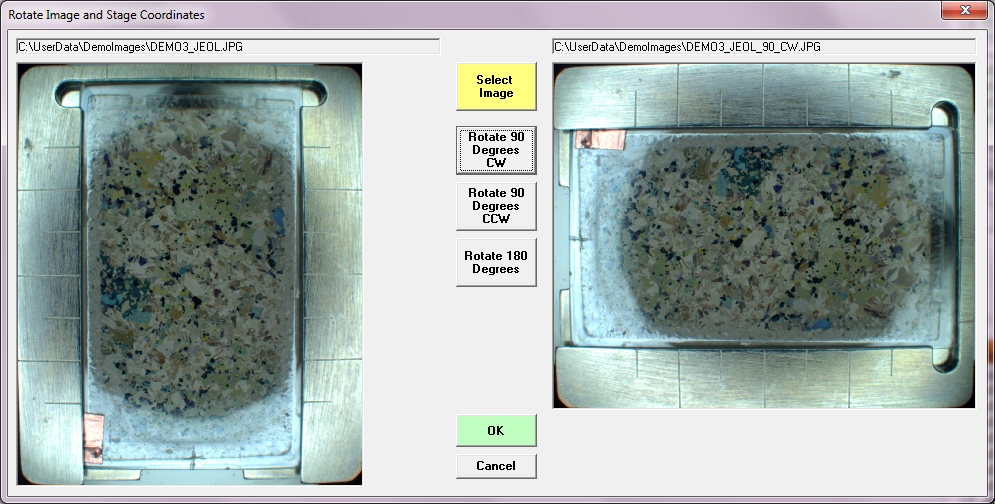Click the yellow Select Image button
Screen dimensions: 995x504
pos(496,87)
